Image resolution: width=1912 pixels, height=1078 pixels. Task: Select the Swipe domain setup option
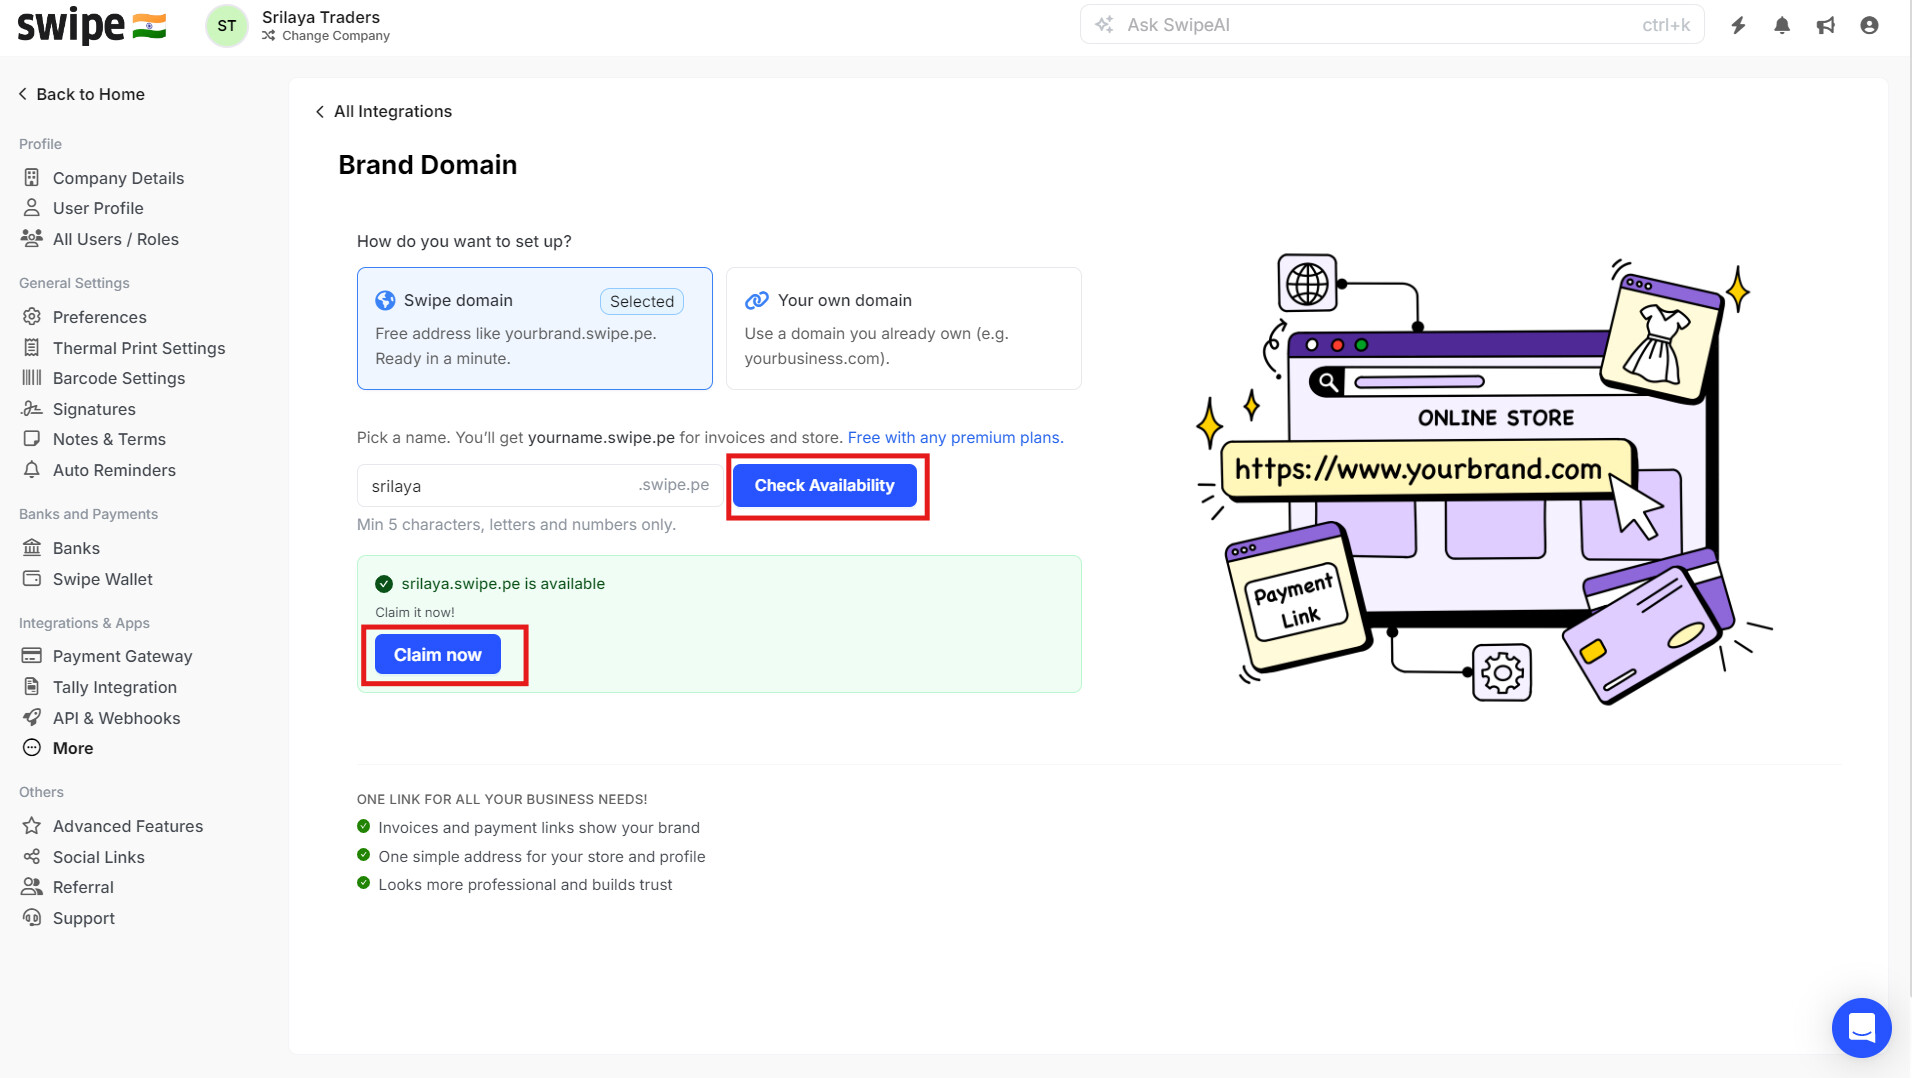click(534, 328)
